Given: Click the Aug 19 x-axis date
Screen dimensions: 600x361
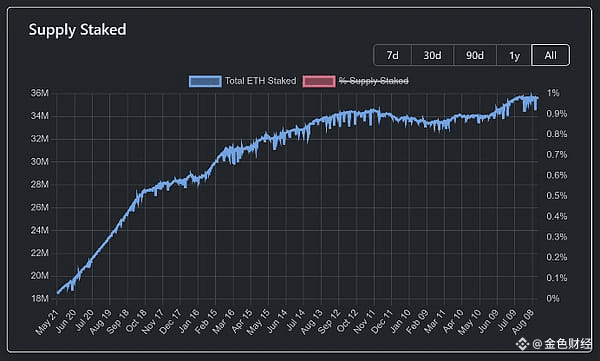Looking at the screenshot, I should coord(100,322).
